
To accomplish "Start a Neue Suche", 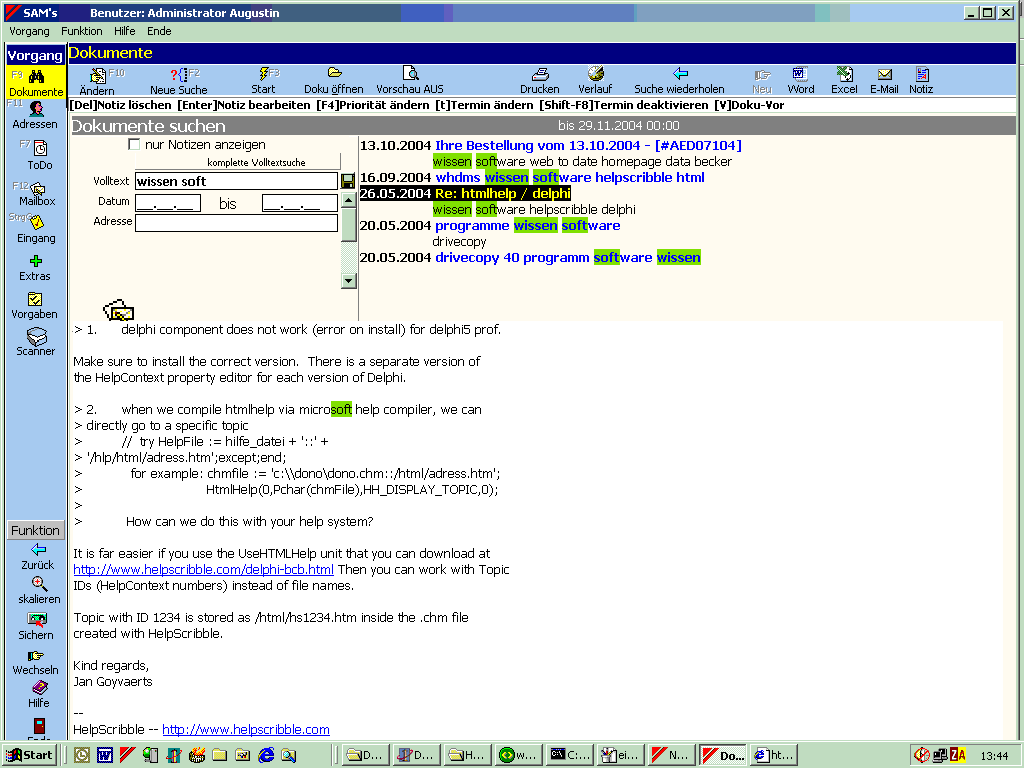I will 179,81.
